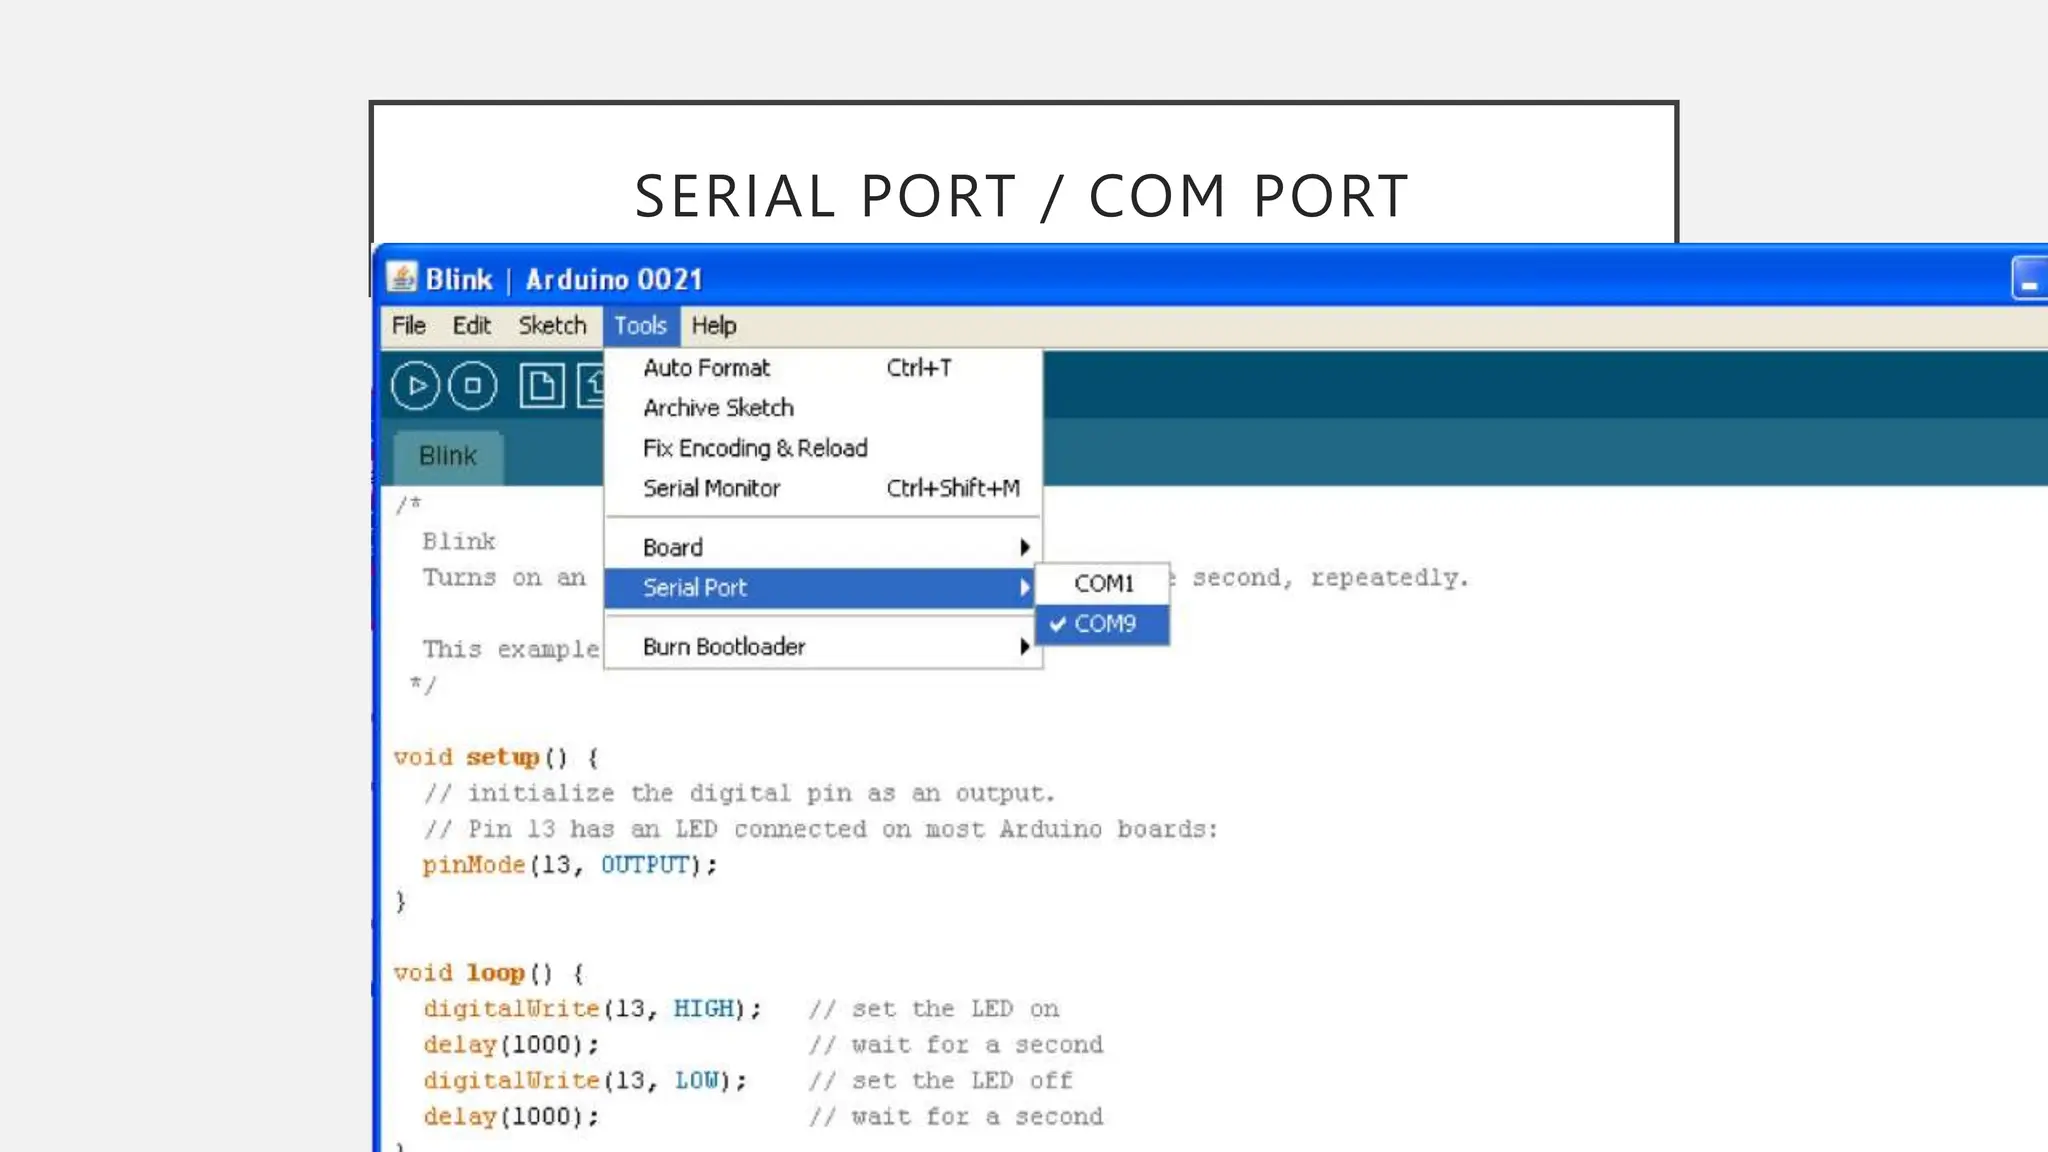2048x1152 pixels.
Task: Minimize the Arduino window
Action: [x=2030, y=279]
